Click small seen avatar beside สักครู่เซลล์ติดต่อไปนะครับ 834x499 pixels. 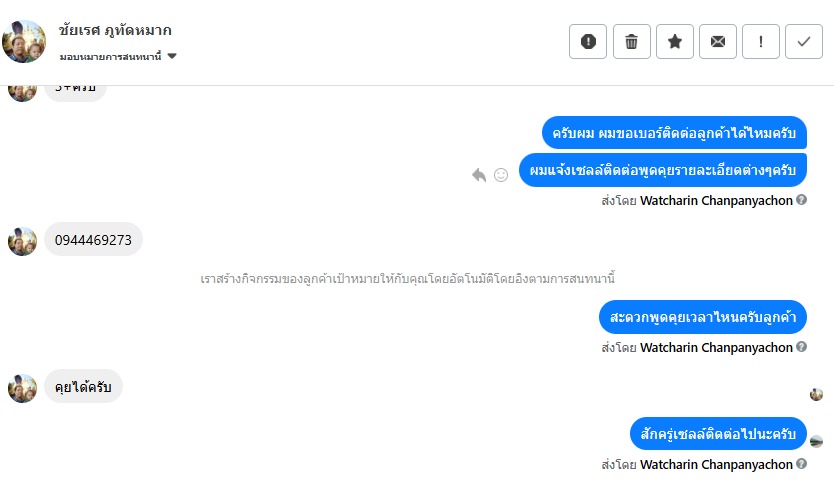point(816,441)
